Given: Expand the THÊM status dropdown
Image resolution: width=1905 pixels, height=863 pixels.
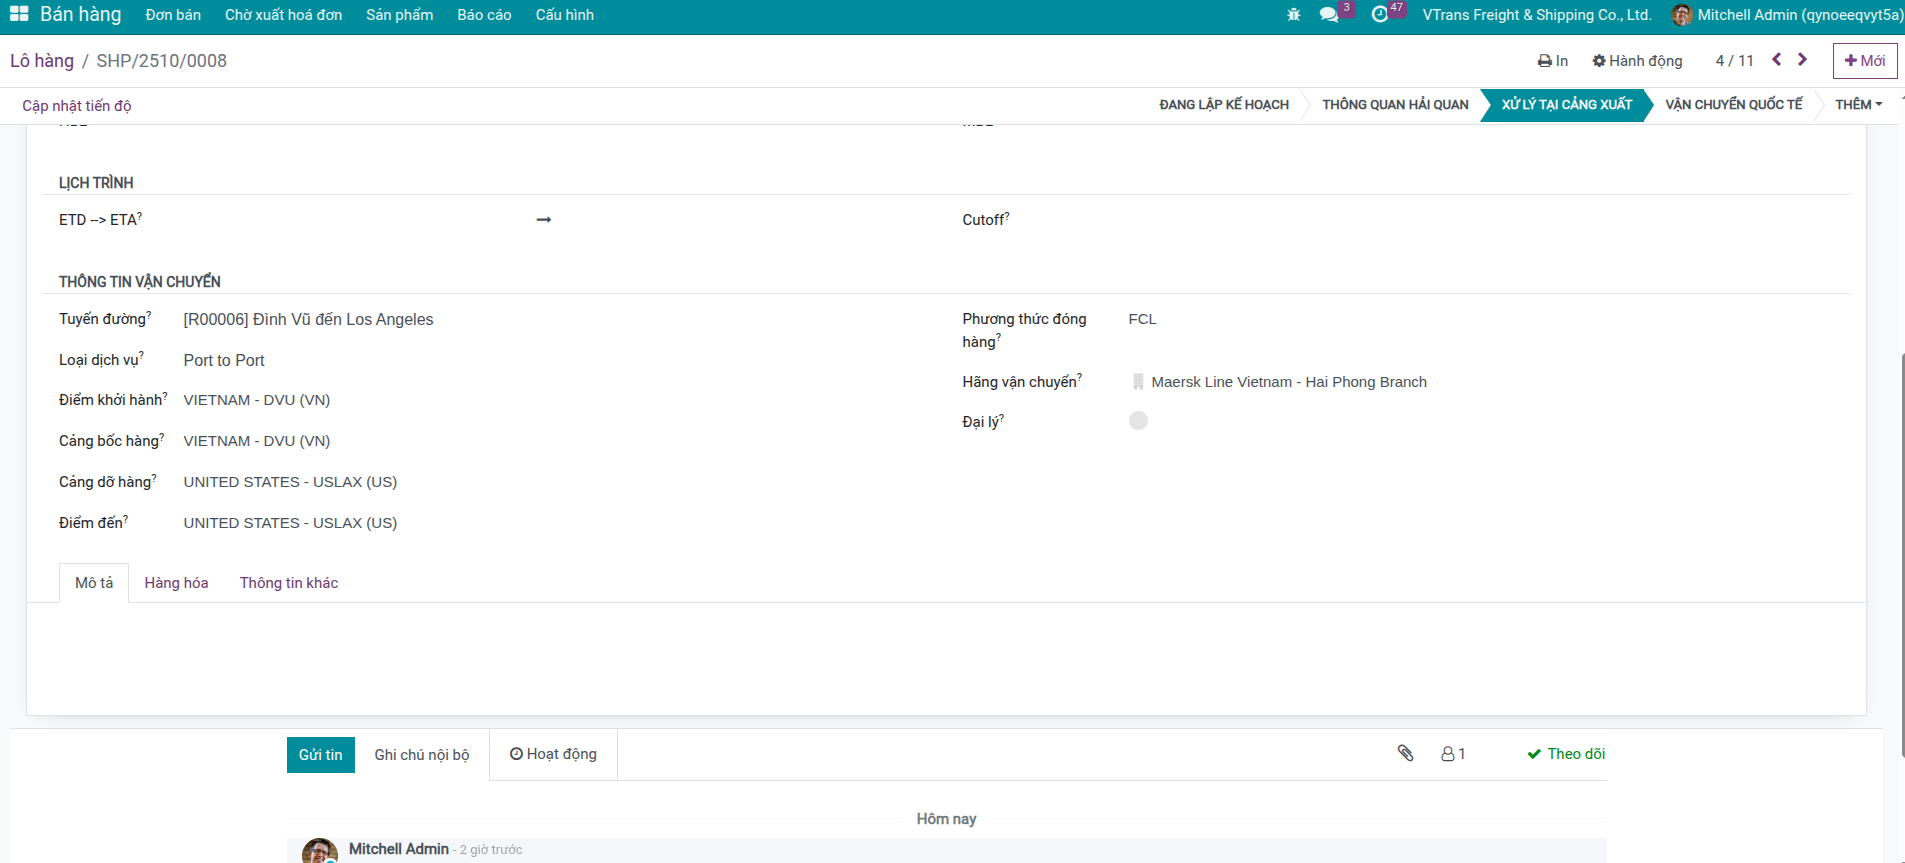Looking at the screenshot, I should [x=1858, y=105].
